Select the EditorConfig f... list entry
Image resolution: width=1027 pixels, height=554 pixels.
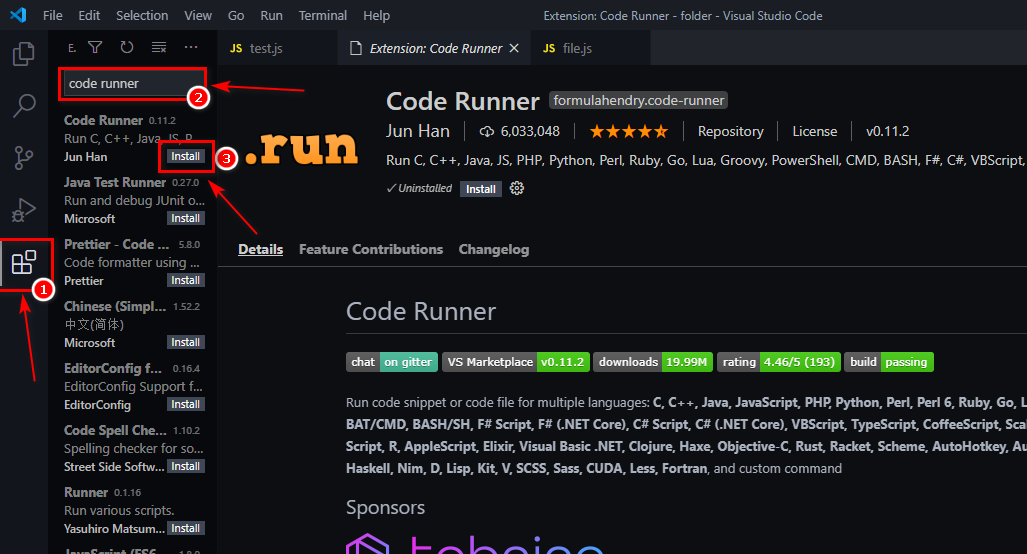click(x=134, y=386)
